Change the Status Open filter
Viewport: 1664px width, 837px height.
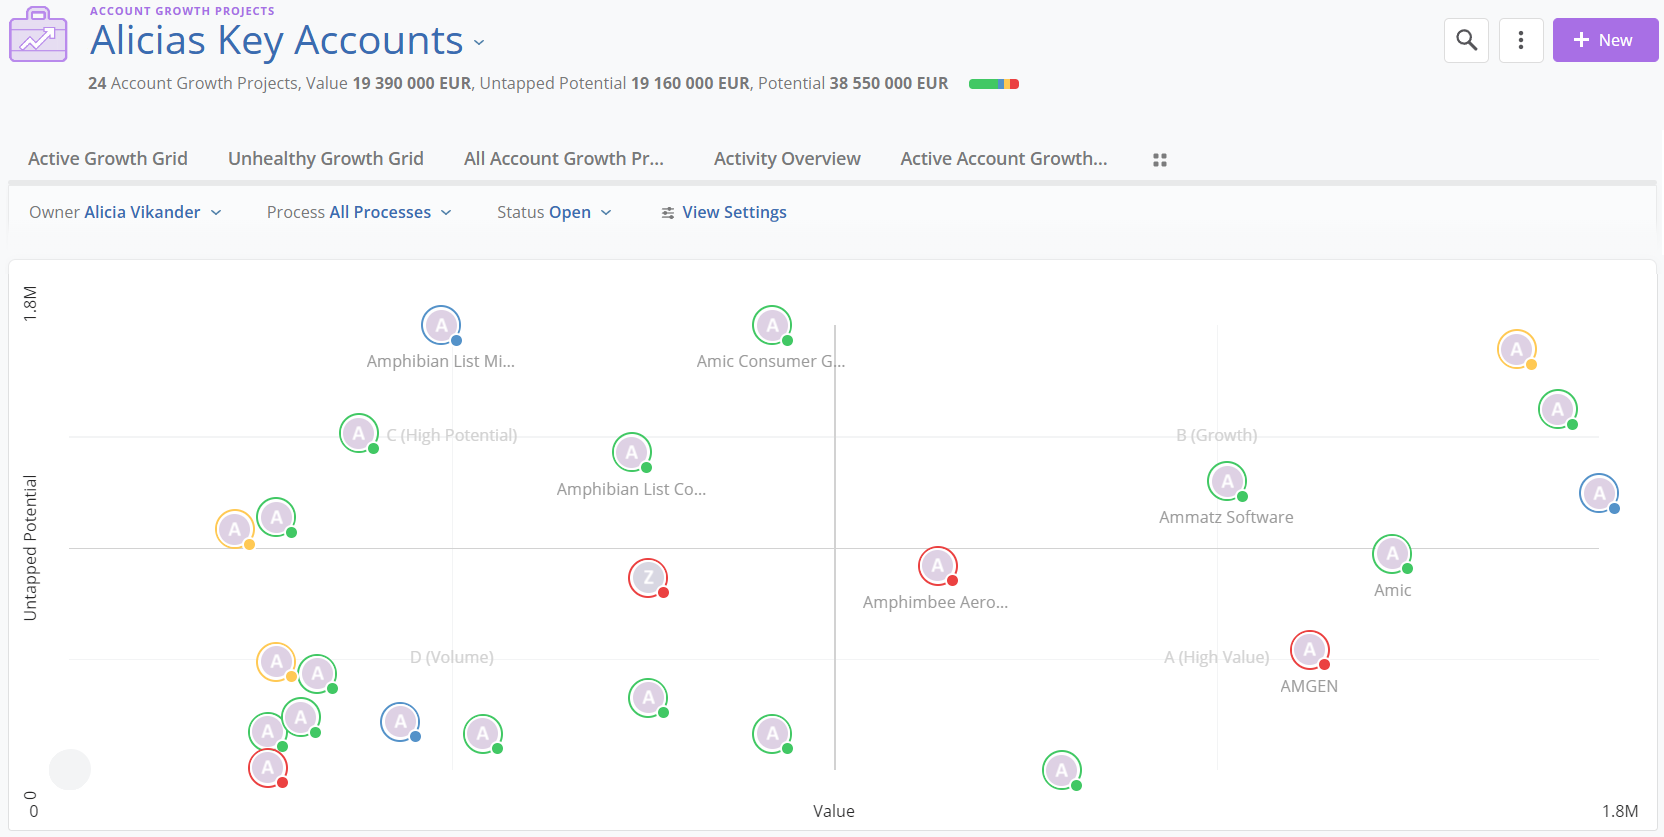pyautogui.click(x=554, y=212)
